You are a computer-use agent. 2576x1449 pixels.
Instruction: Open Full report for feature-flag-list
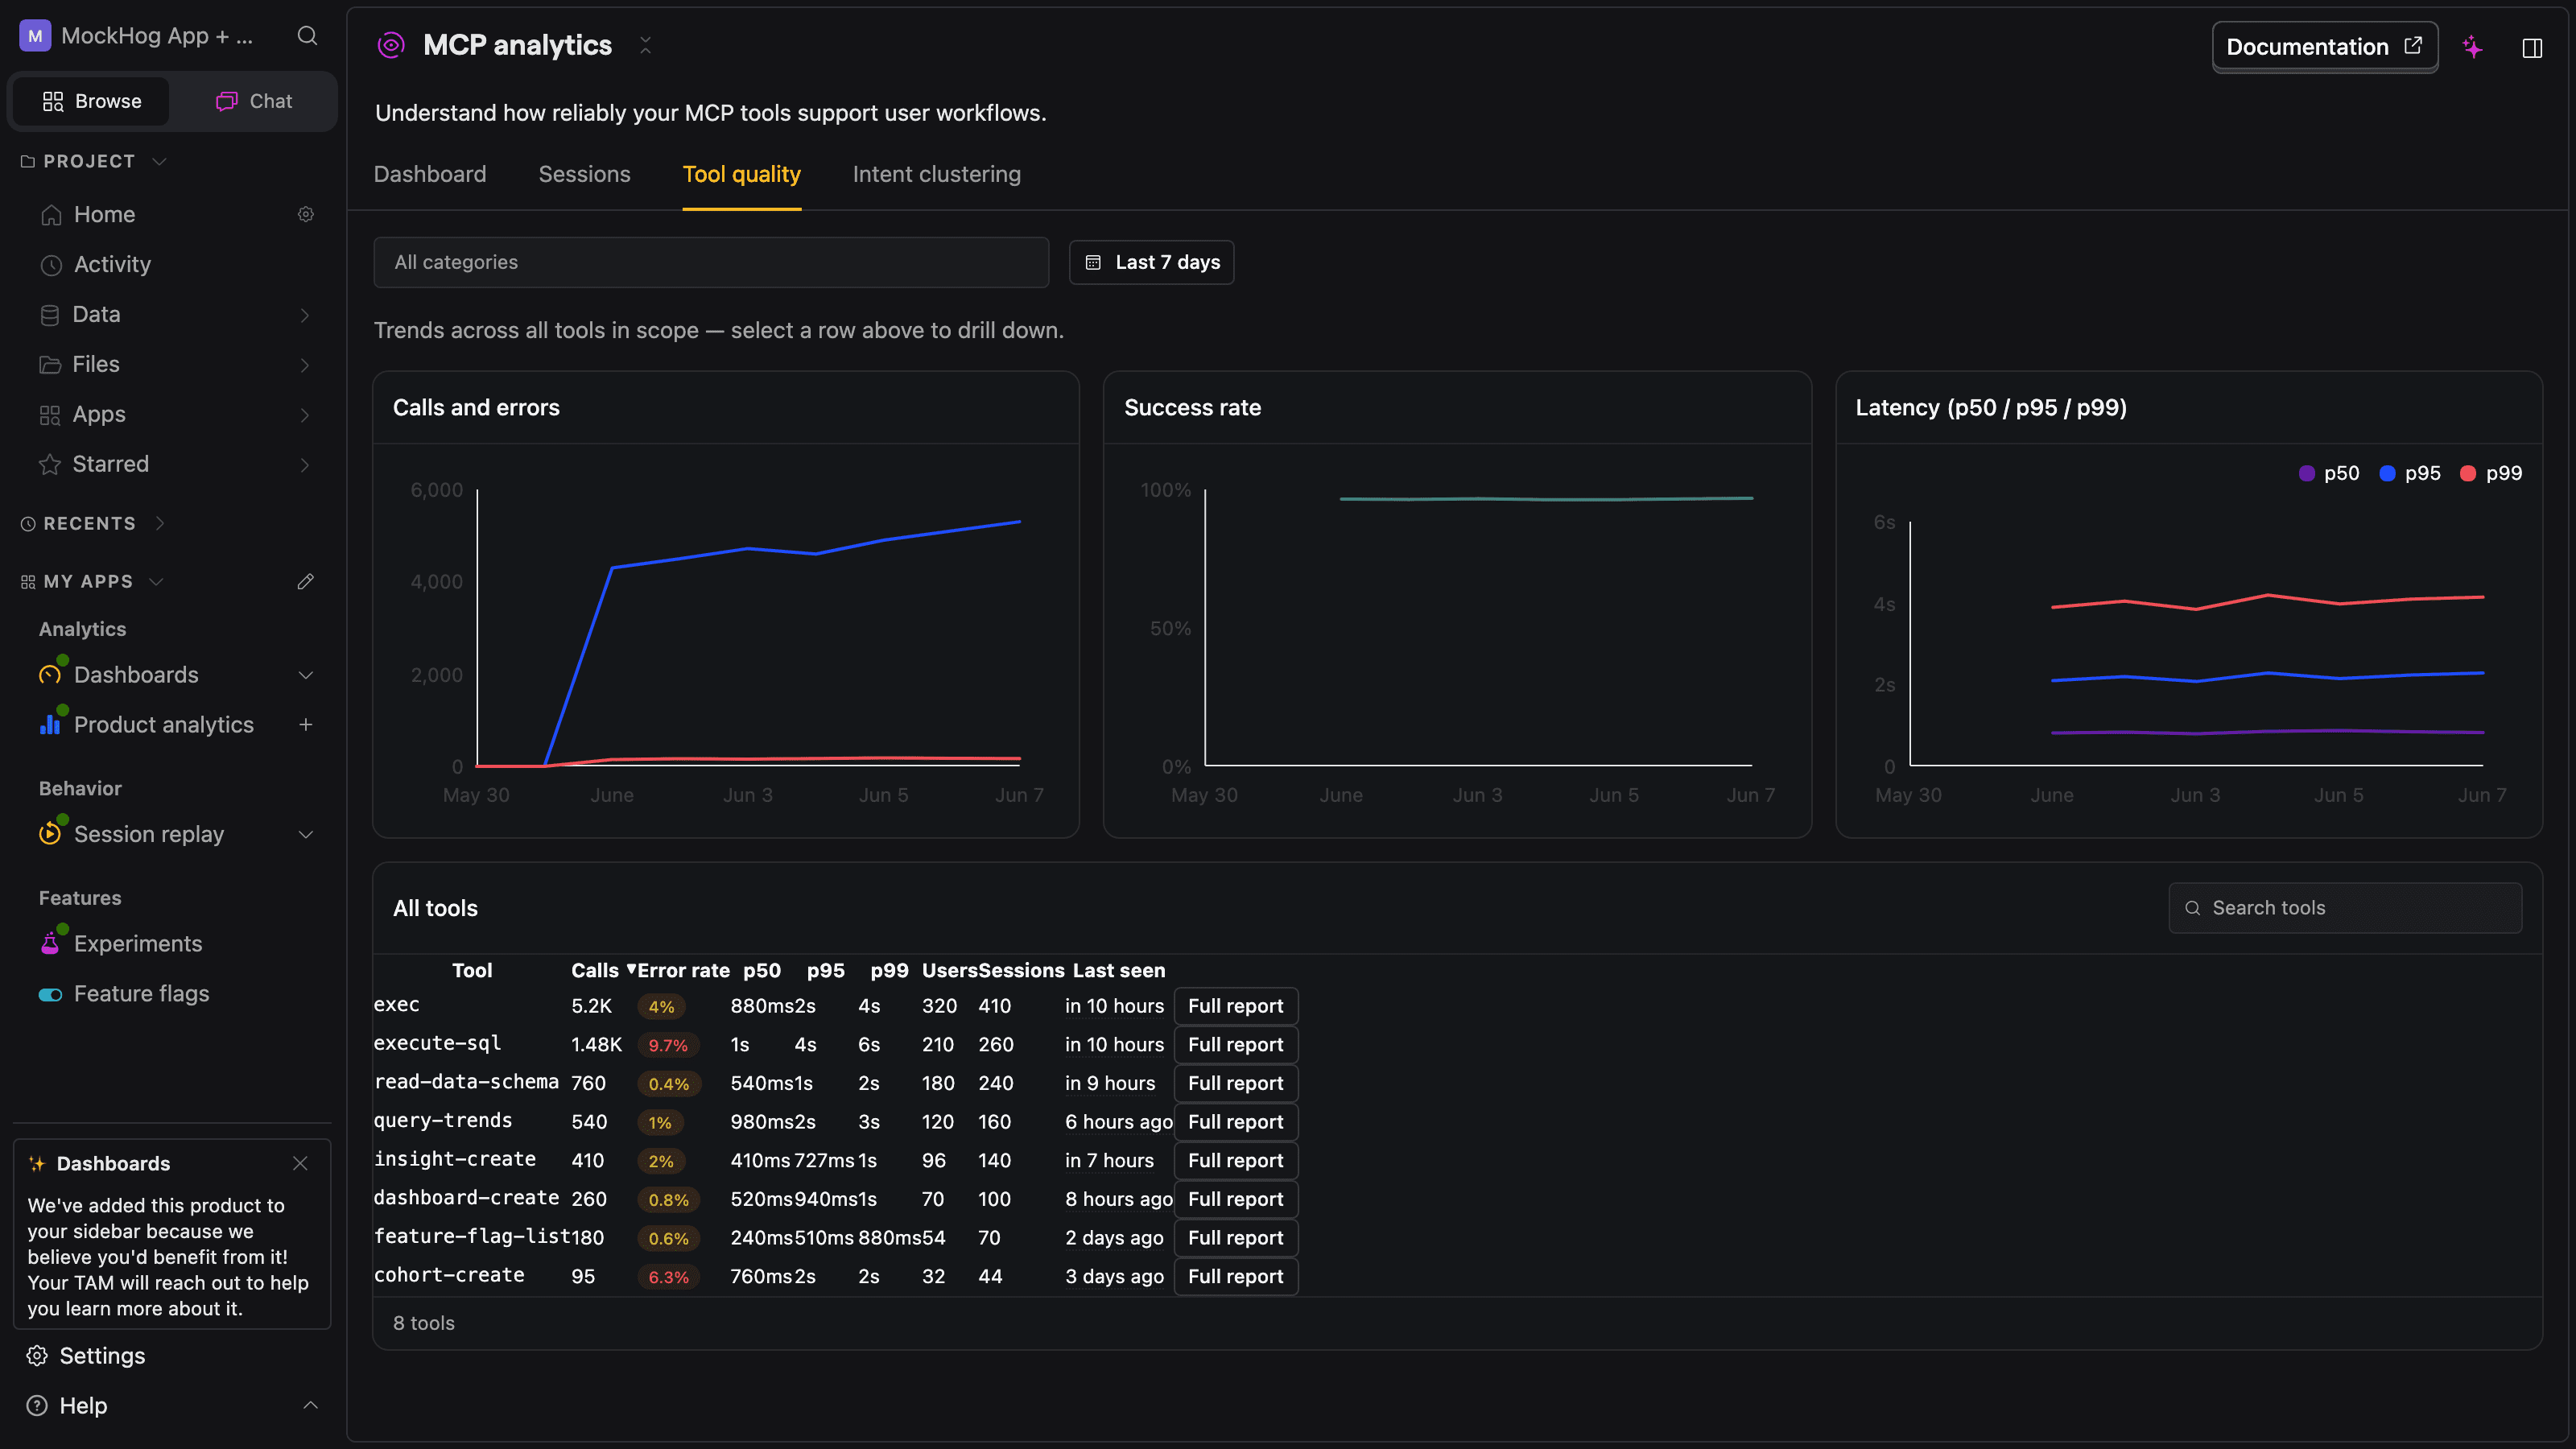(x=1235, y=1237)
